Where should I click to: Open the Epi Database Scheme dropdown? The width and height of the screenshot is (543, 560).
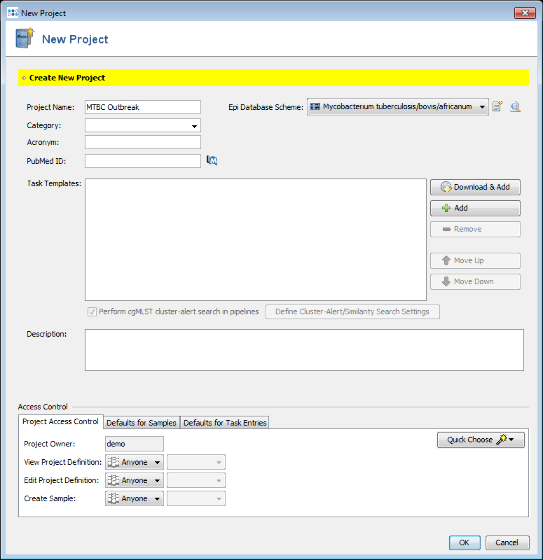(398, 107)
